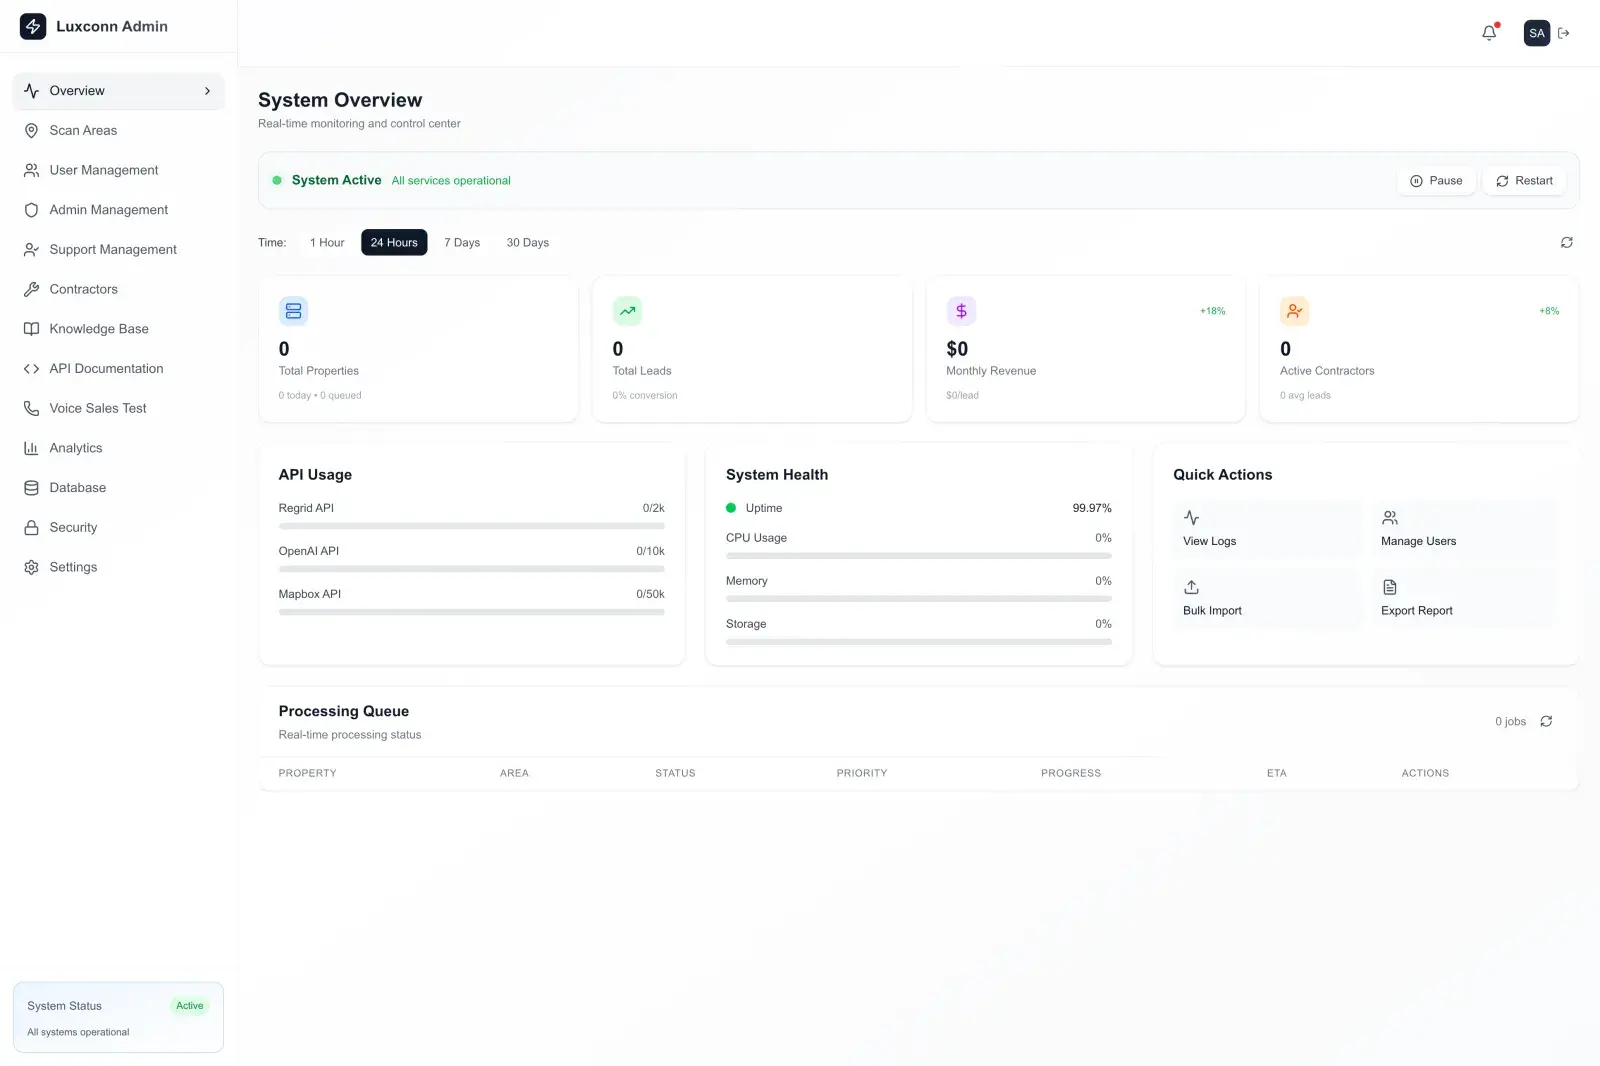Expand the Overview chevron arrow
The width and height of the screenshot is (1600, 1066).
pyautogui.click(x=208, y=91)
